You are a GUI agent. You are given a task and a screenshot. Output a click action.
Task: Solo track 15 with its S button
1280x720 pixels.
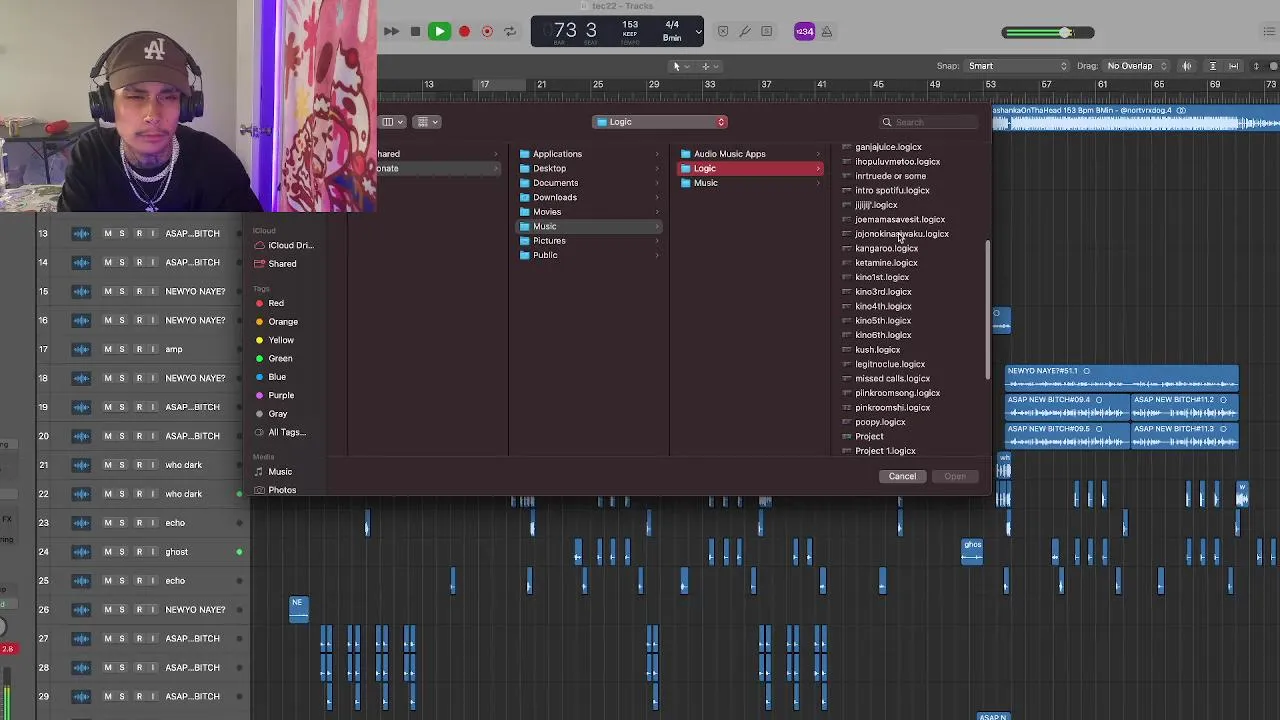tap(122, 292)
